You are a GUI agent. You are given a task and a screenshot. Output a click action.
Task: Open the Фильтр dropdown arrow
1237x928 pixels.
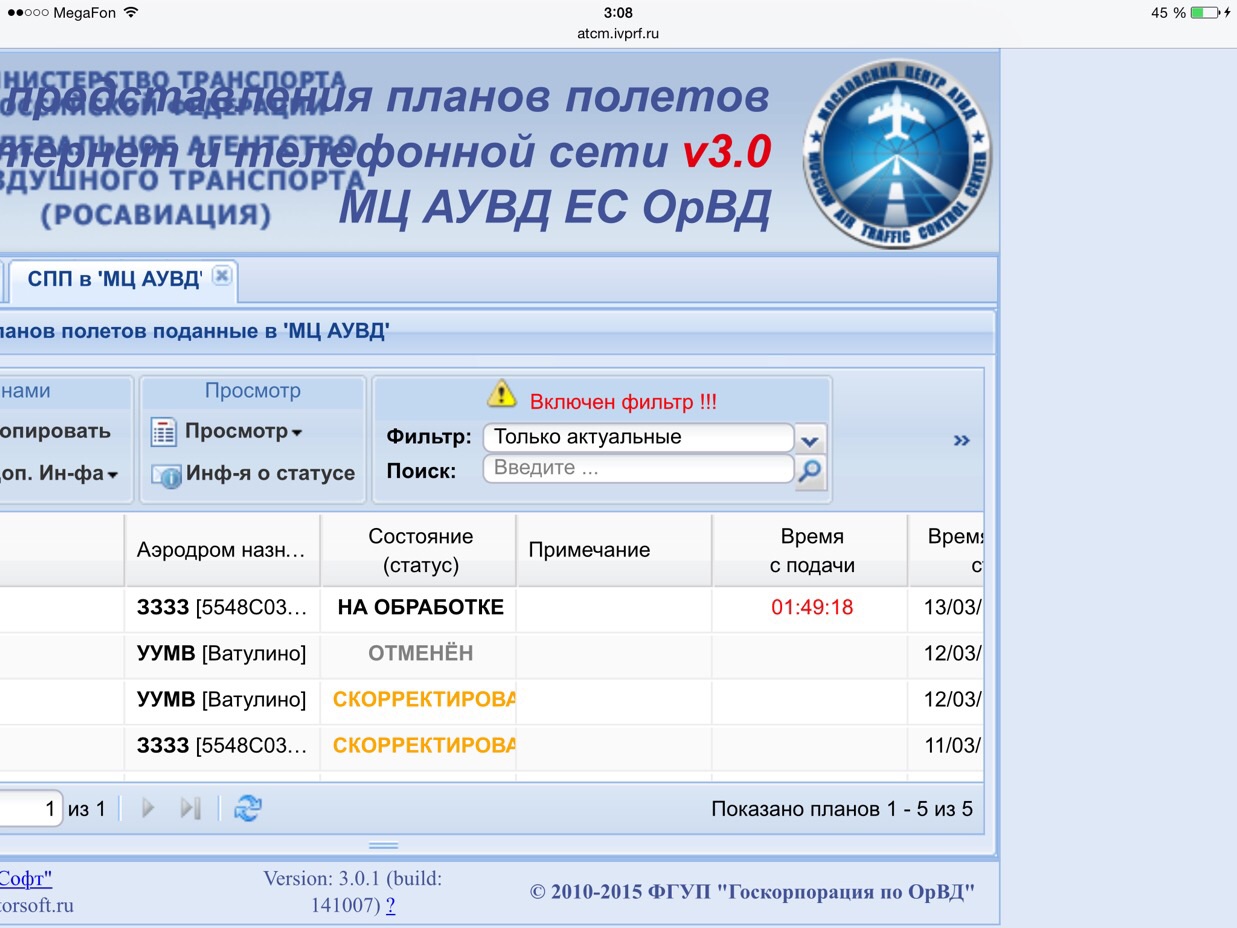[x=810, y=438]
